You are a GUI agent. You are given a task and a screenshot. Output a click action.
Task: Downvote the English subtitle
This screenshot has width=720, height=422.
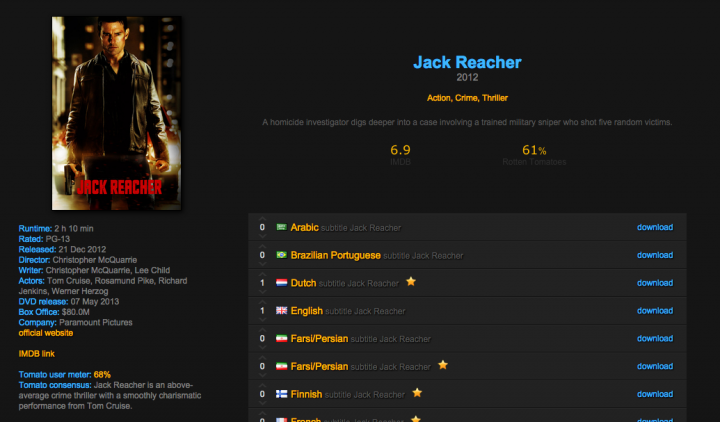click(262, 319)
